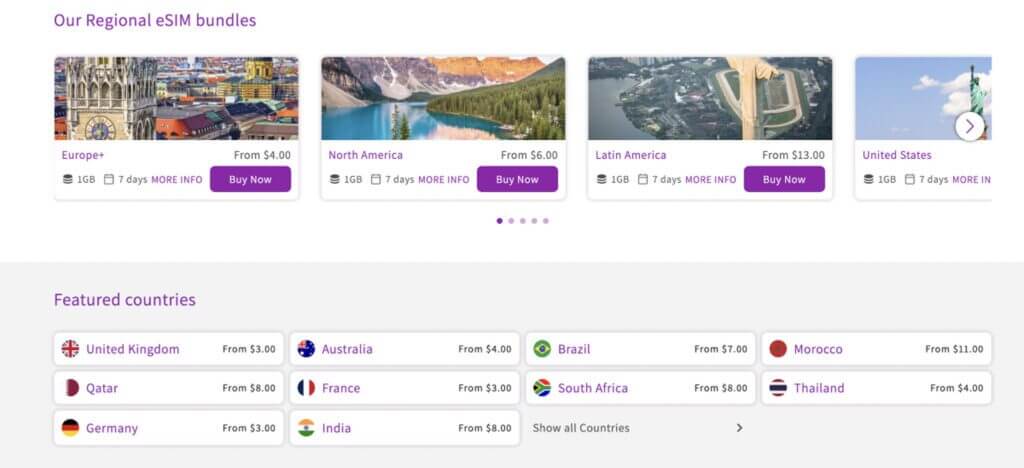Viewport: 1024px width, 468px height.
Task: Click the Morocco flag icon
Action: [778, 349]
